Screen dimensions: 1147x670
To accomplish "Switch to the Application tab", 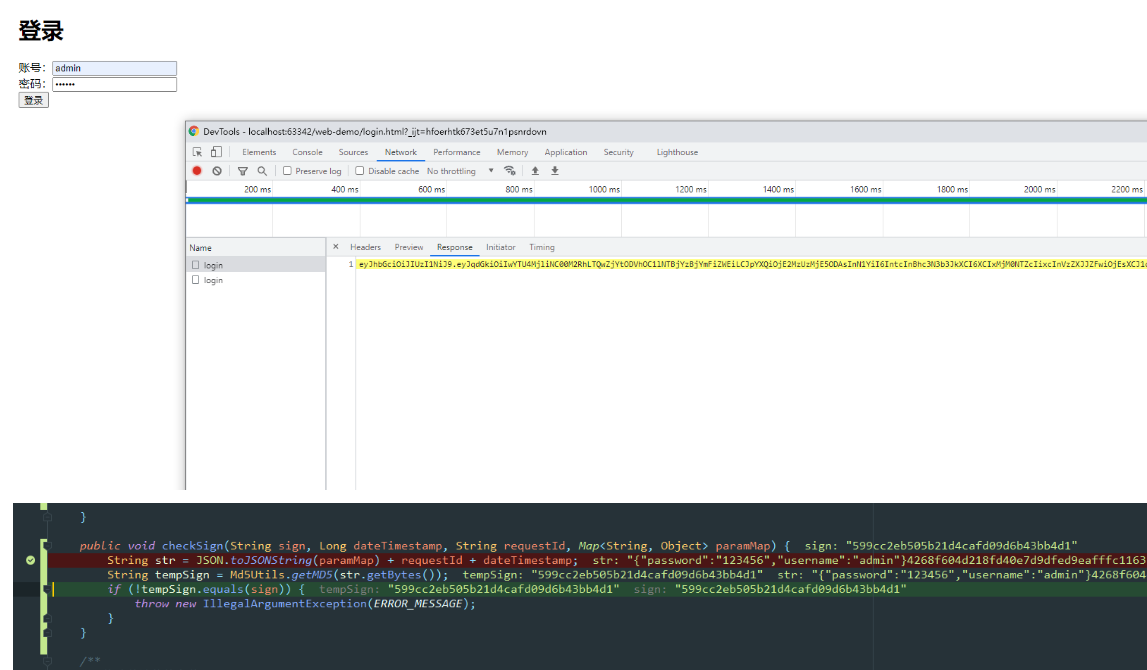I will (565, 152).
